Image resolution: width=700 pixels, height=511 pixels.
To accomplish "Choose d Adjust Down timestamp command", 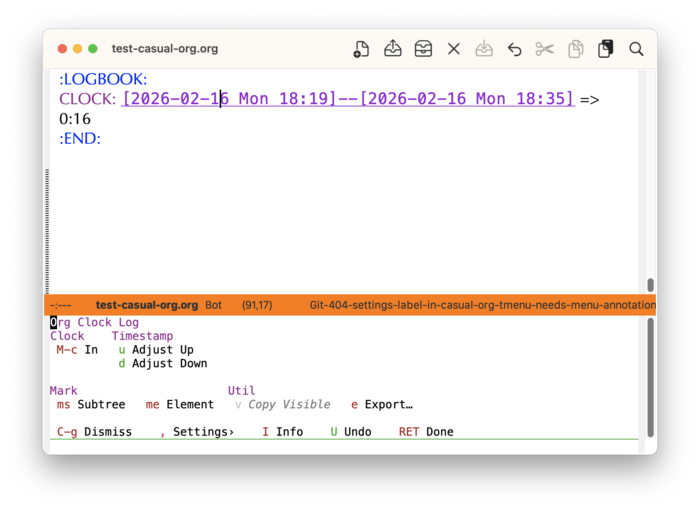I will point(162,364).
